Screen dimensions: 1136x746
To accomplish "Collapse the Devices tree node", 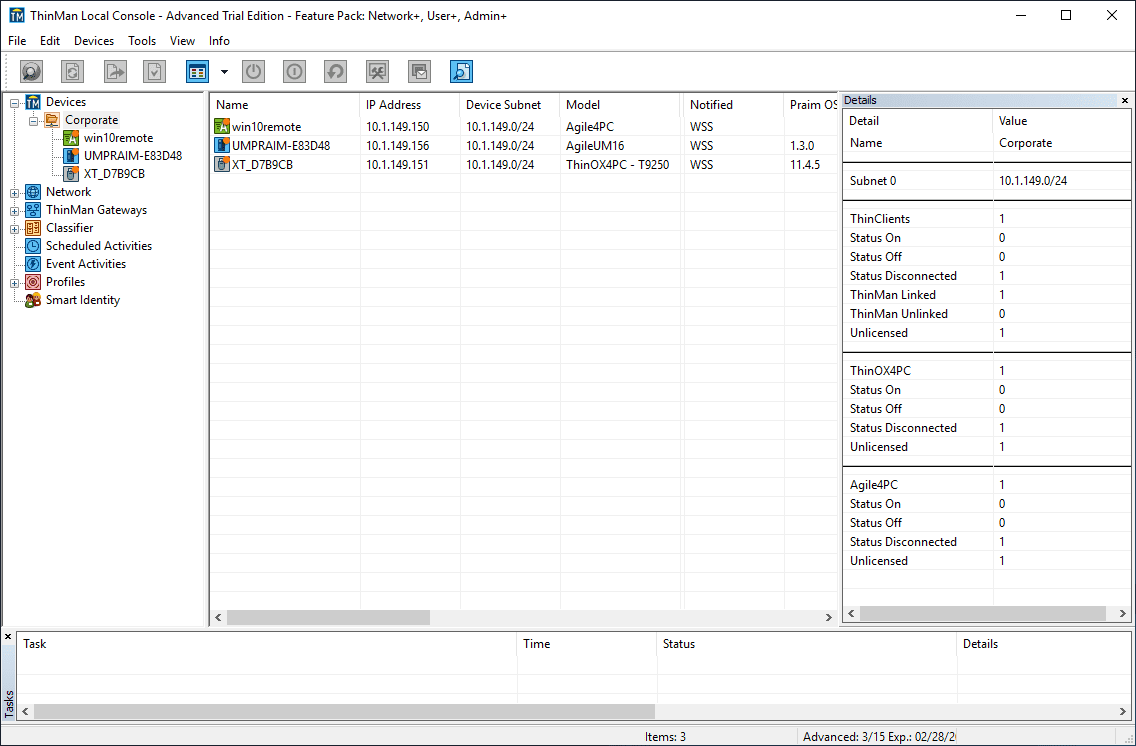I will [x=14, y=104].
